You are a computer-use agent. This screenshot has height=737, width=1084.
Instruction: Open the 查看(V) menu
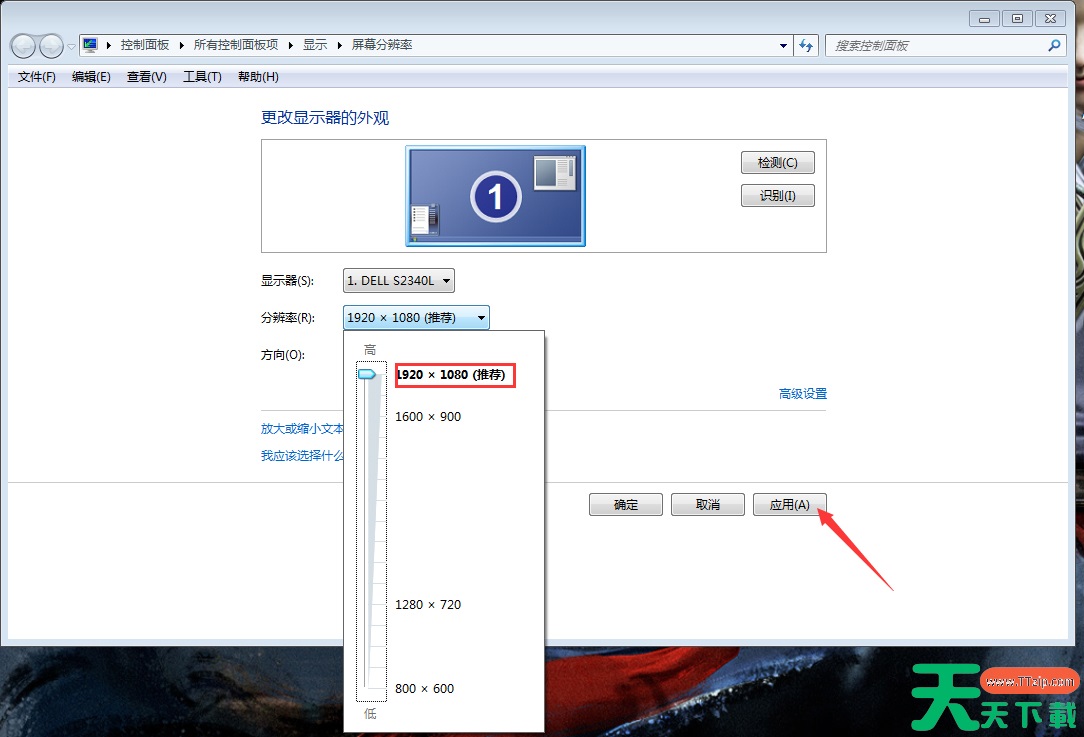[x=146, y=77]
